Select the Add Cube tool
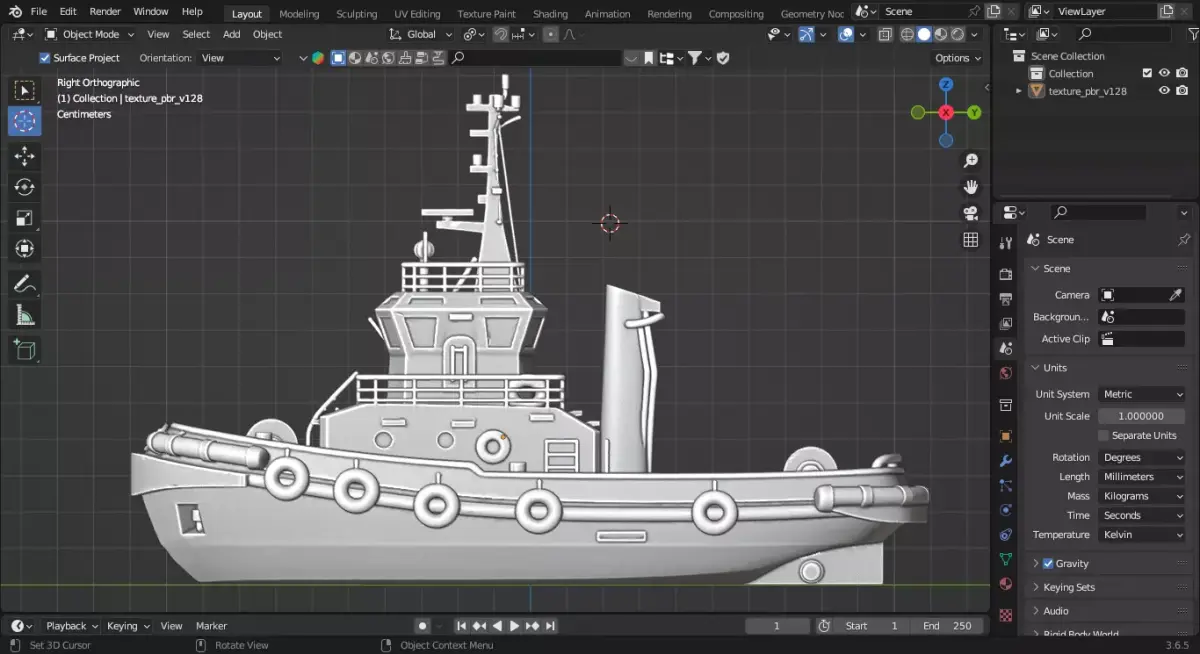The image size is (1200, 654). (25, 350)
